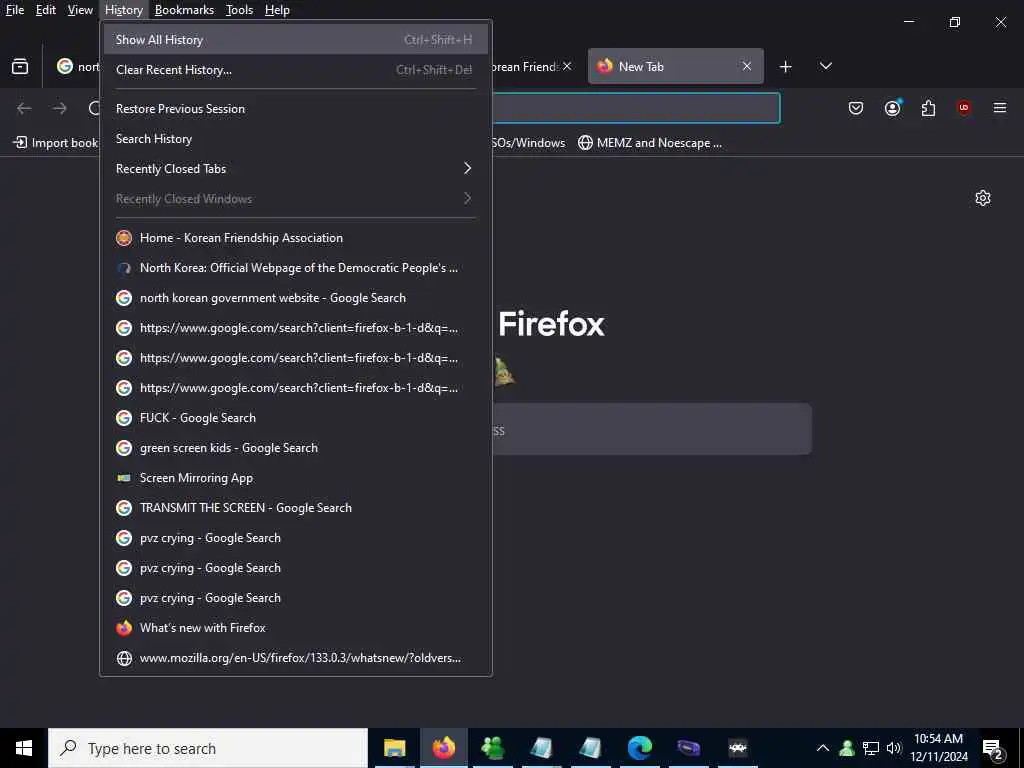Open the hamburger application menu
This screenshot has height=768, width=1024.
(x=1000, y=108)
